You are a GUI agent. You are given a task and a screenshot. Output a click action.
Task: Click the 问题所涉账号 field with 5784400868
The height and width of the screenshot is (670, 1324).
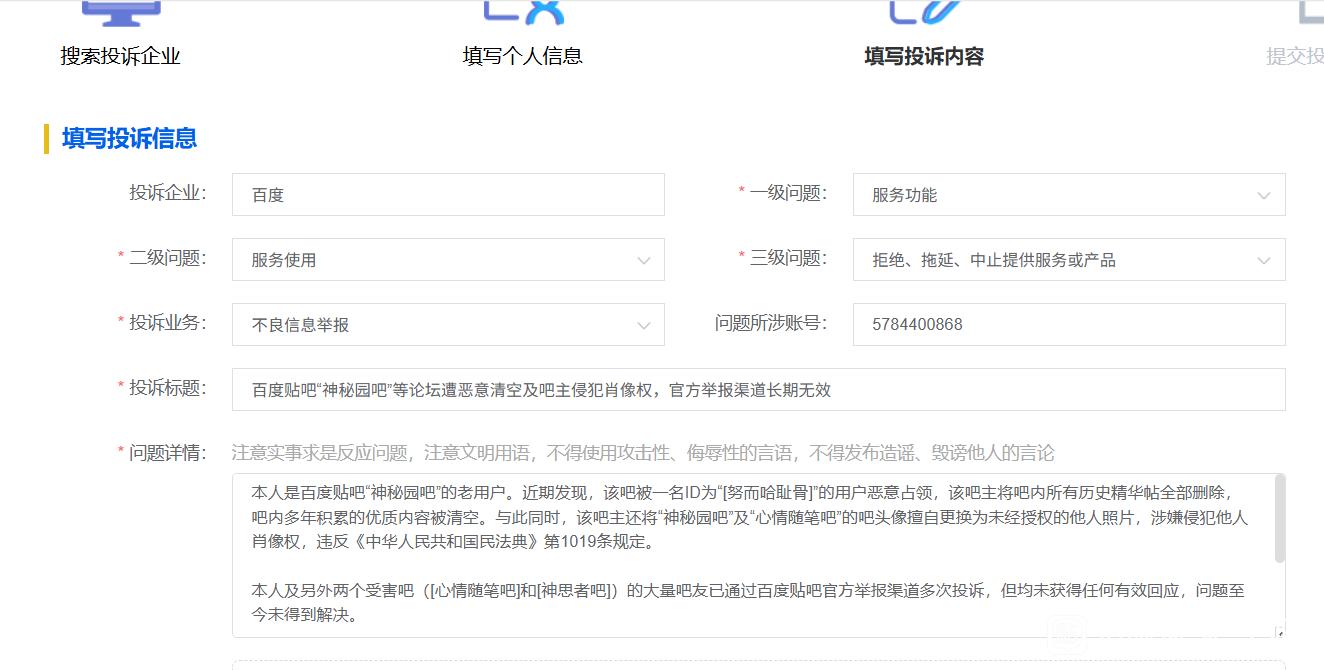[x=1069, y=325]
